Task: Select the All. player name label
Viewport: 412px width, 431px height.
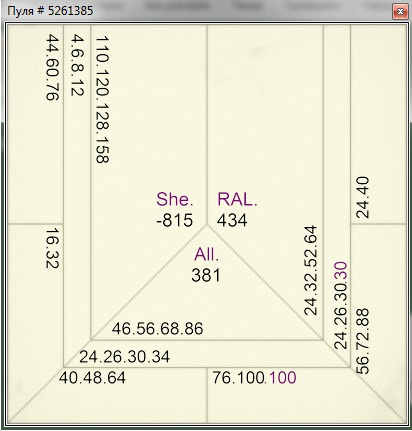Action: [x=207, y=255]
